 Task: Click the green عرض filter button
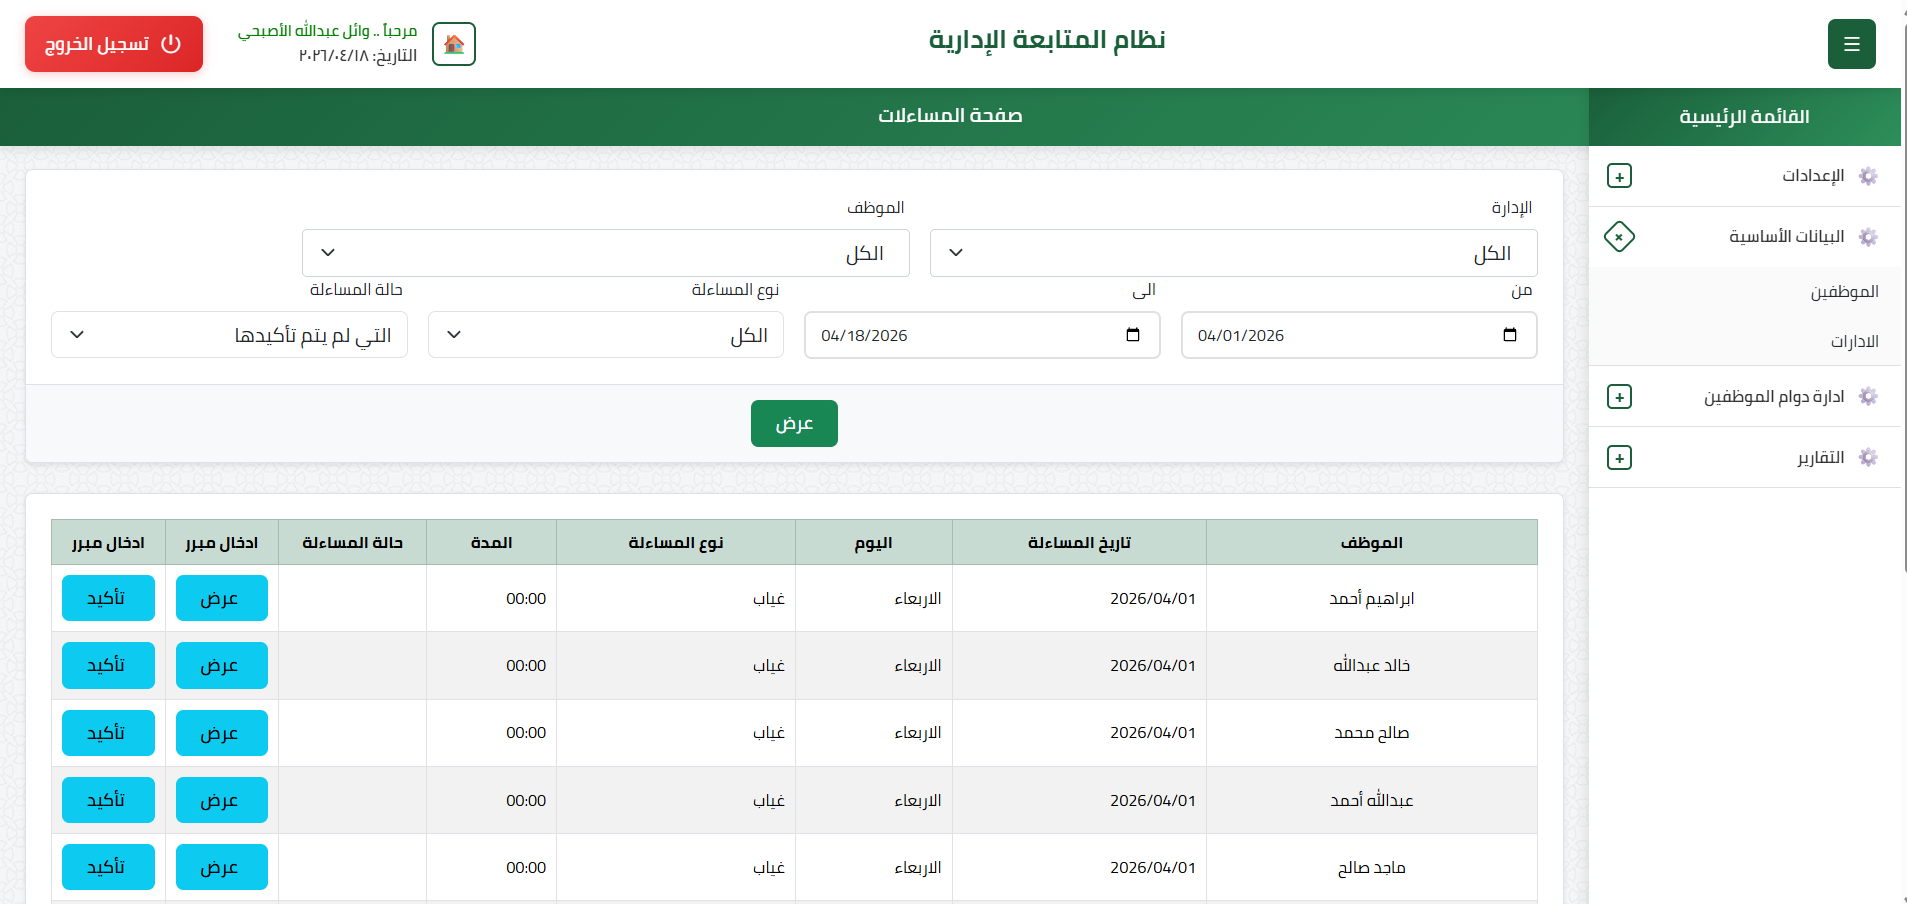794,424
